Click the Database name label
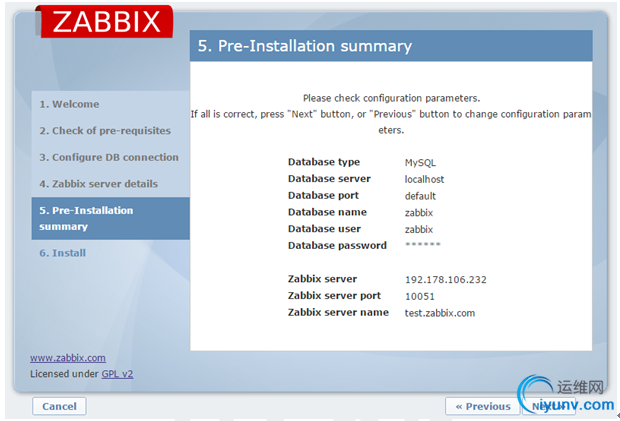The height and width of the screenshot is (421, 620). click(x=327, y=212)
